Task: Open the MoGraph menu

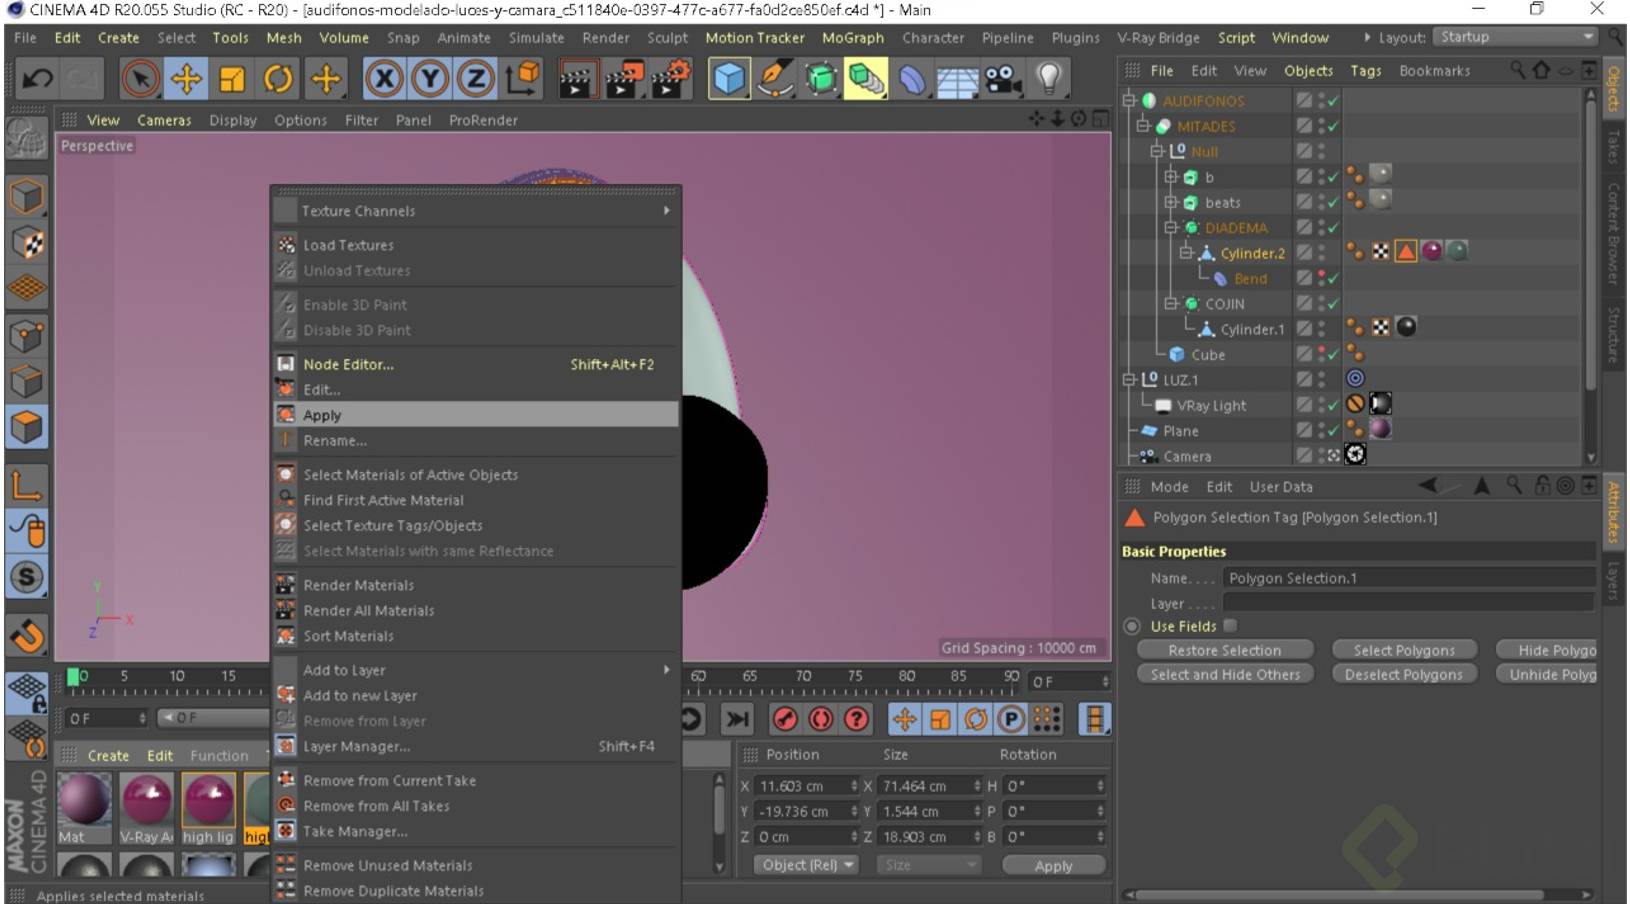Action: [852, 38]
